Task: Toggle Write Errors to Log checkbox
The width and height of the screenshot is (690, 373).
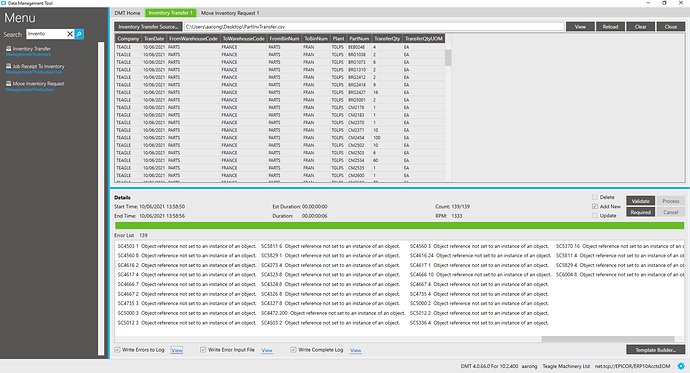Action: (x=117, y=350)
